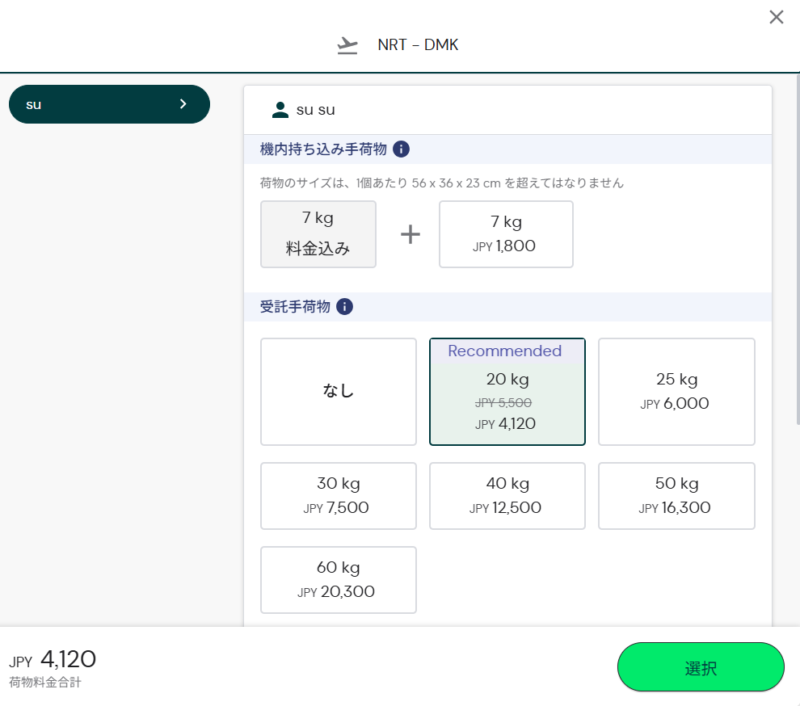The image size is (800, 706).
Task: Select no checked baggage option
Action: click(338, 392)
